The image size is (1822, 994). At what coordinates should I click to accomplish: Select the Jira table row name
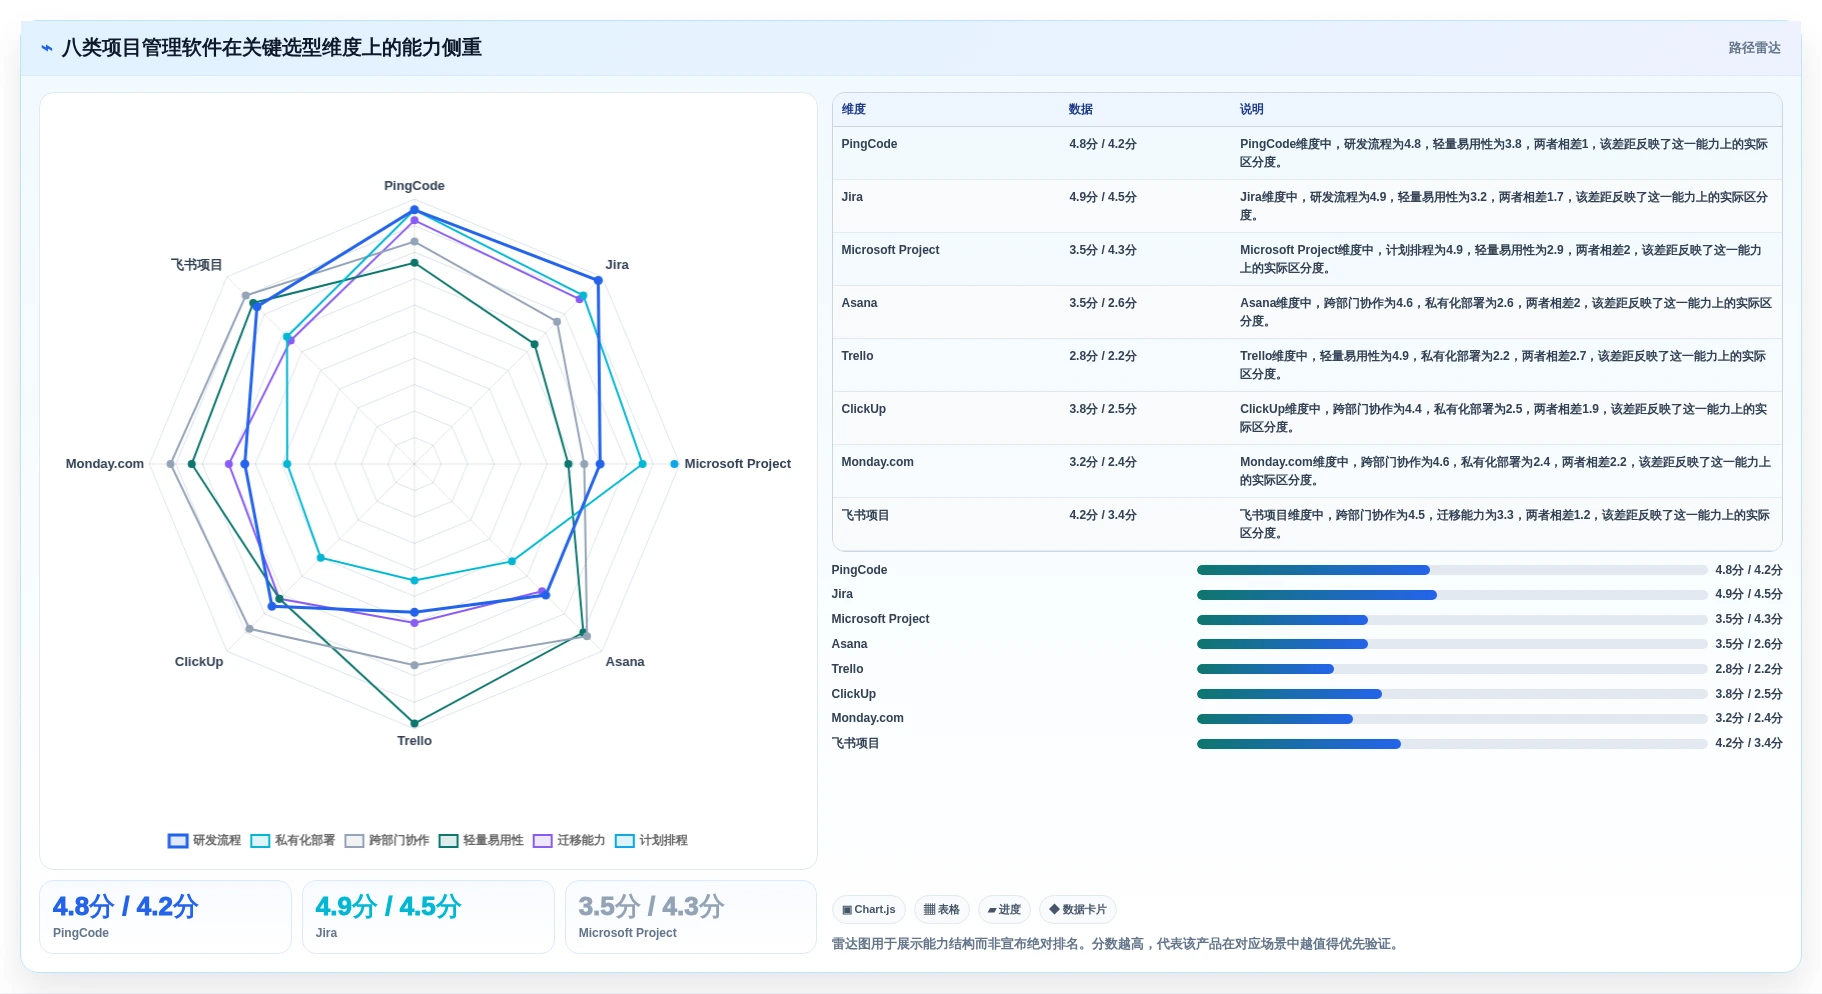[x=852, y=197]
